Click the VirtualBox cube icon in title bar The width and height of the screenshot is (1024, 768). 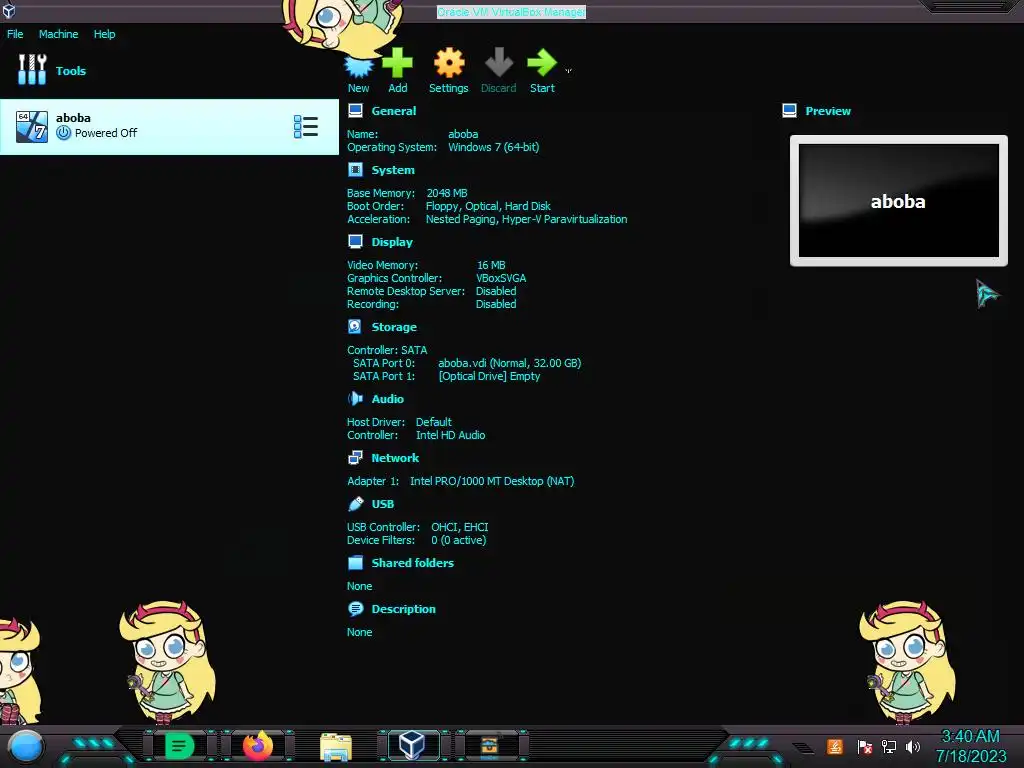9,10
